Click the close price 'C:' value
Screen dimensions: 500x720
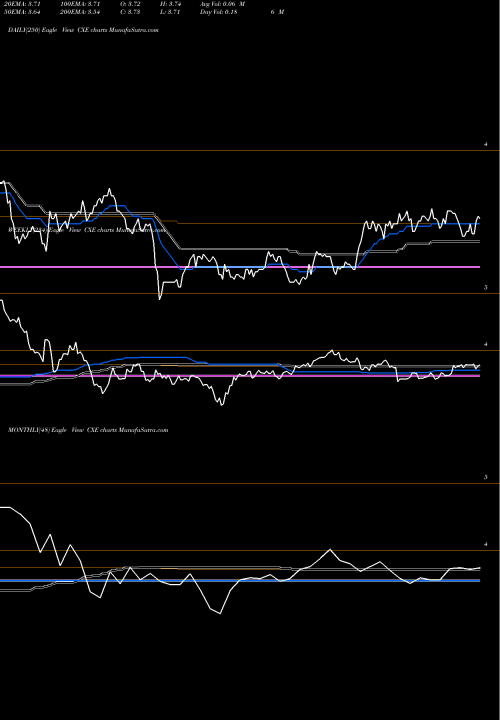130,12
